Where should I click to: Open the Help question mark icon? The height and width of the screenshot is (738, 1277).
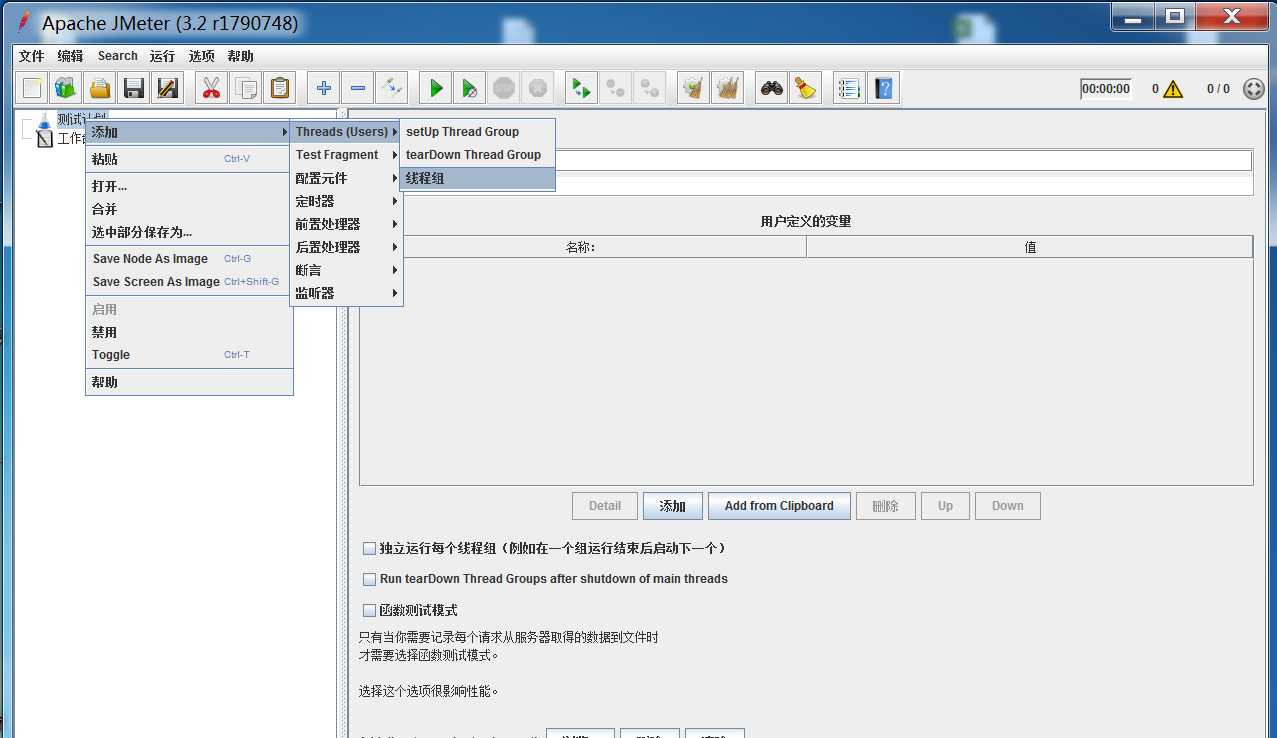pyautogui.click(x=883, y=88)
